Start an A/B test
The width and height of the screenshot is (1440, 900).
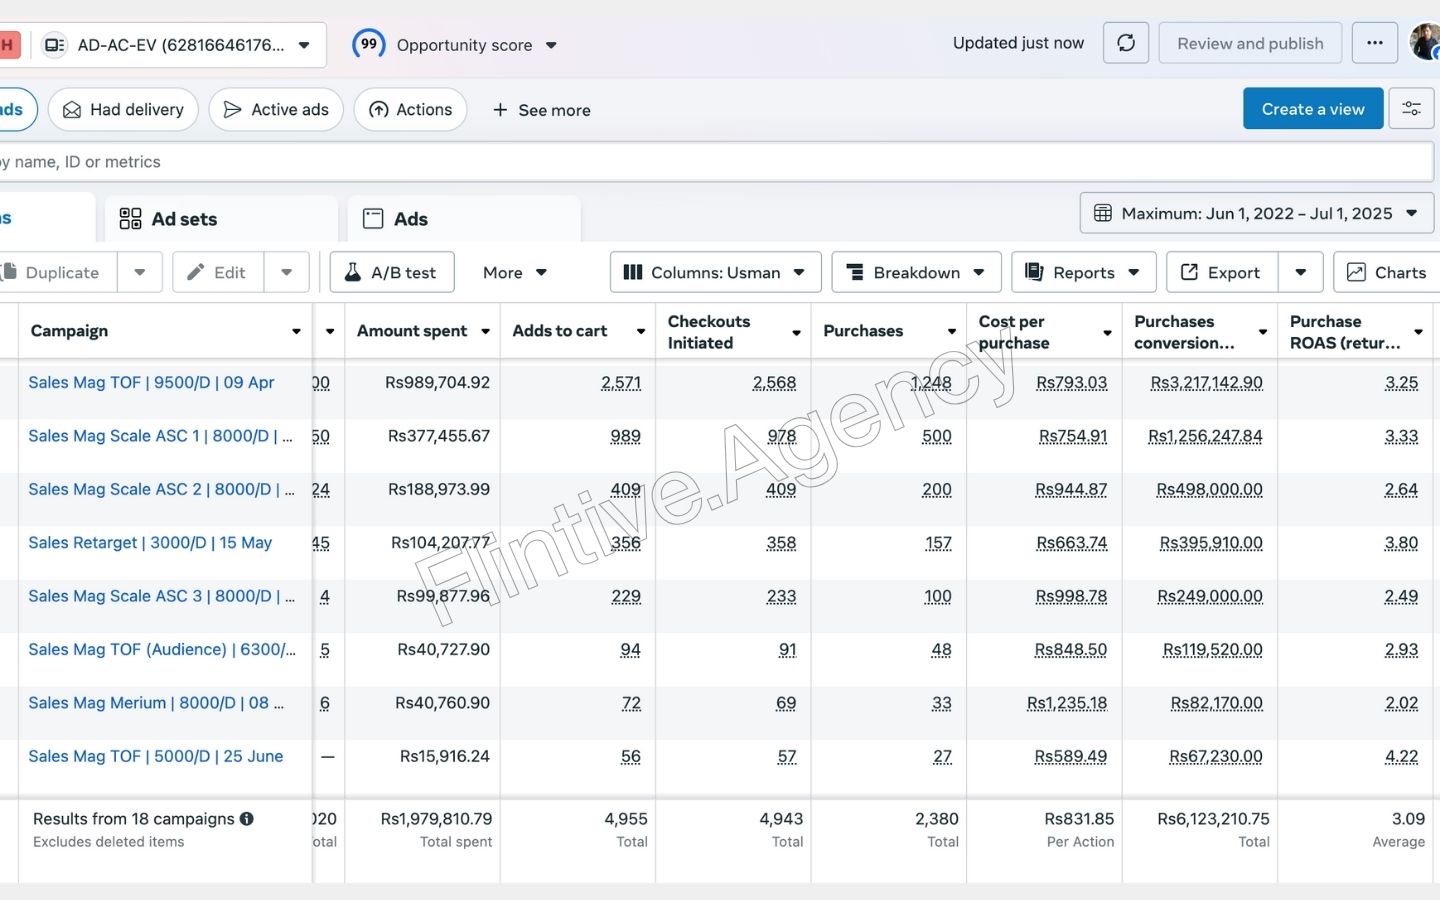point(392,272)
